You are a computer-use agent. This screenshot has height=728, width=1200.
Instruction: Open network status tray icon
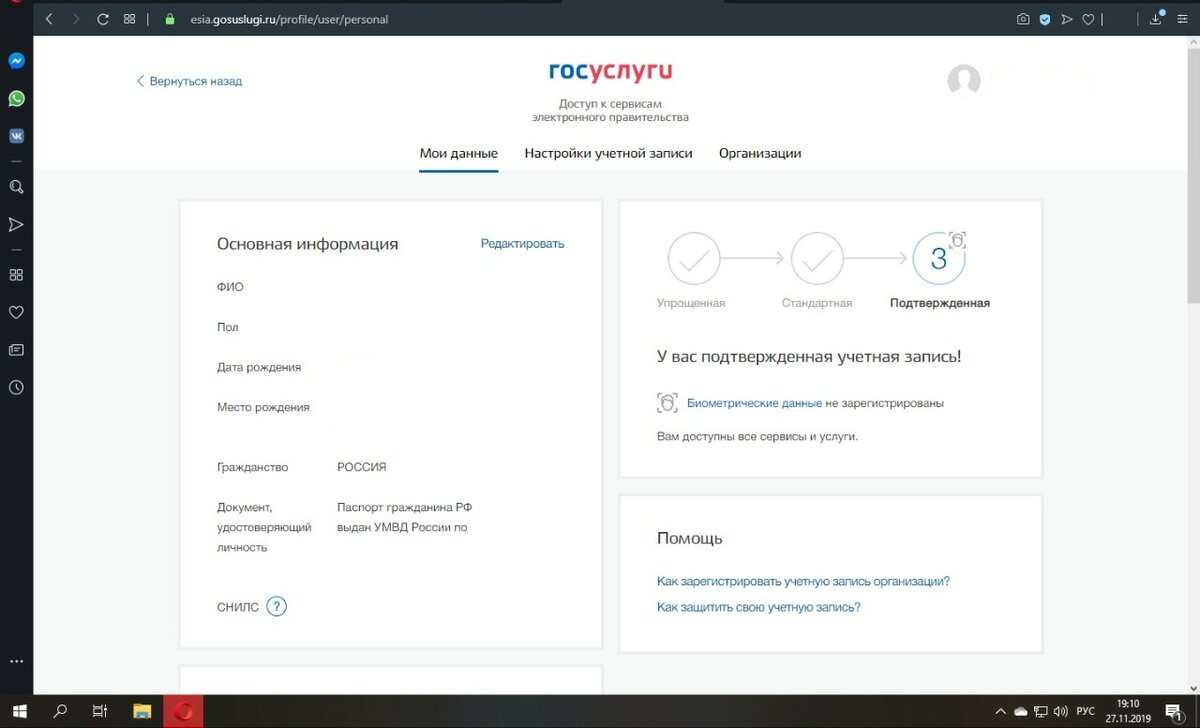point(1042,711)
